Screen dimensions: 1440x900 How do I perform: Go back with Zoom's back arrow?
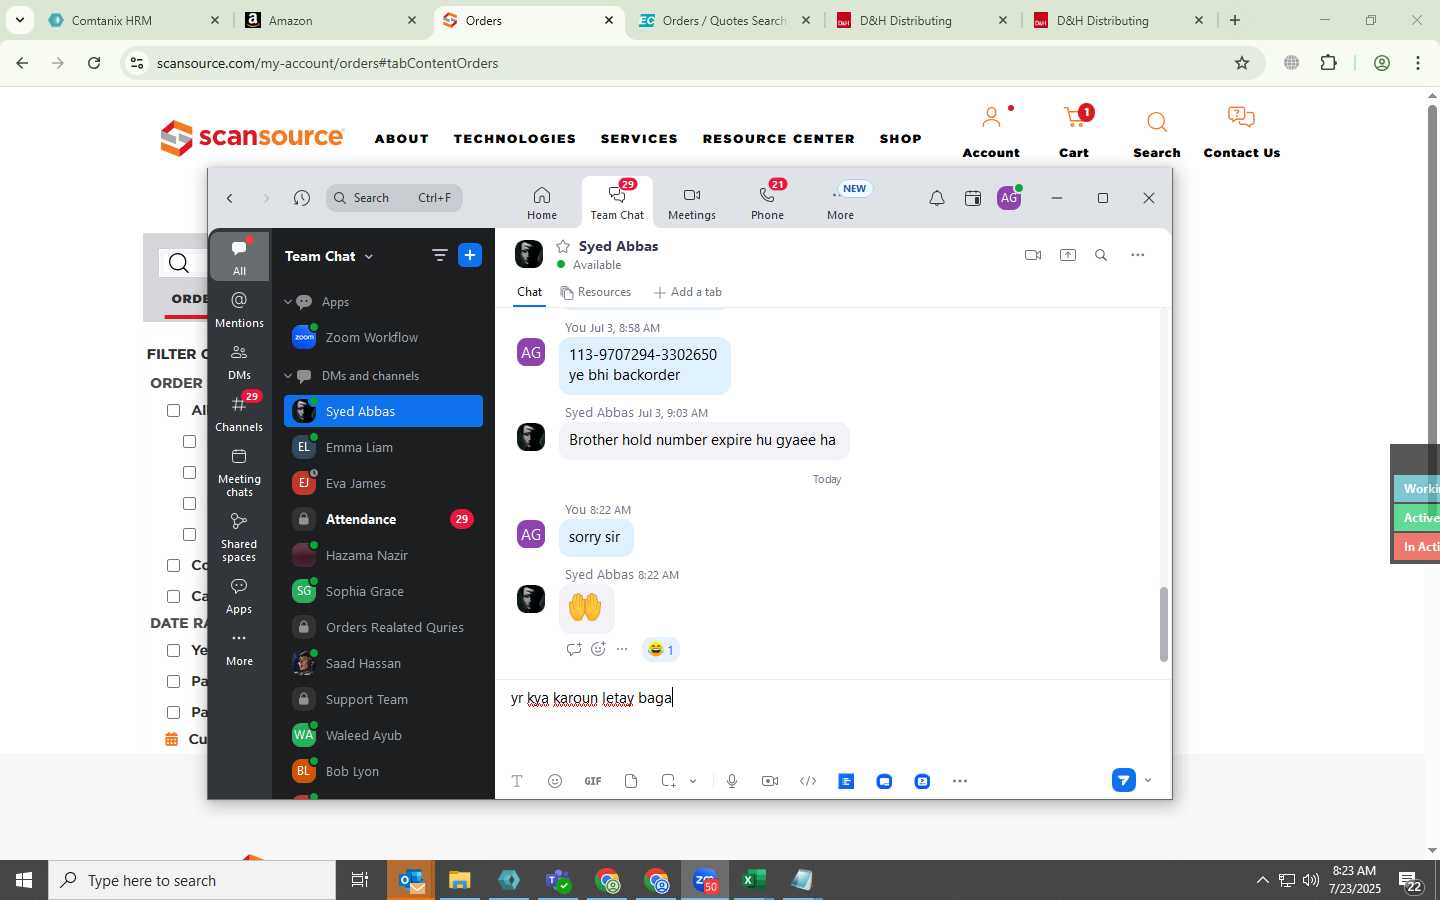pyautogui.click(x=230, y=198)
